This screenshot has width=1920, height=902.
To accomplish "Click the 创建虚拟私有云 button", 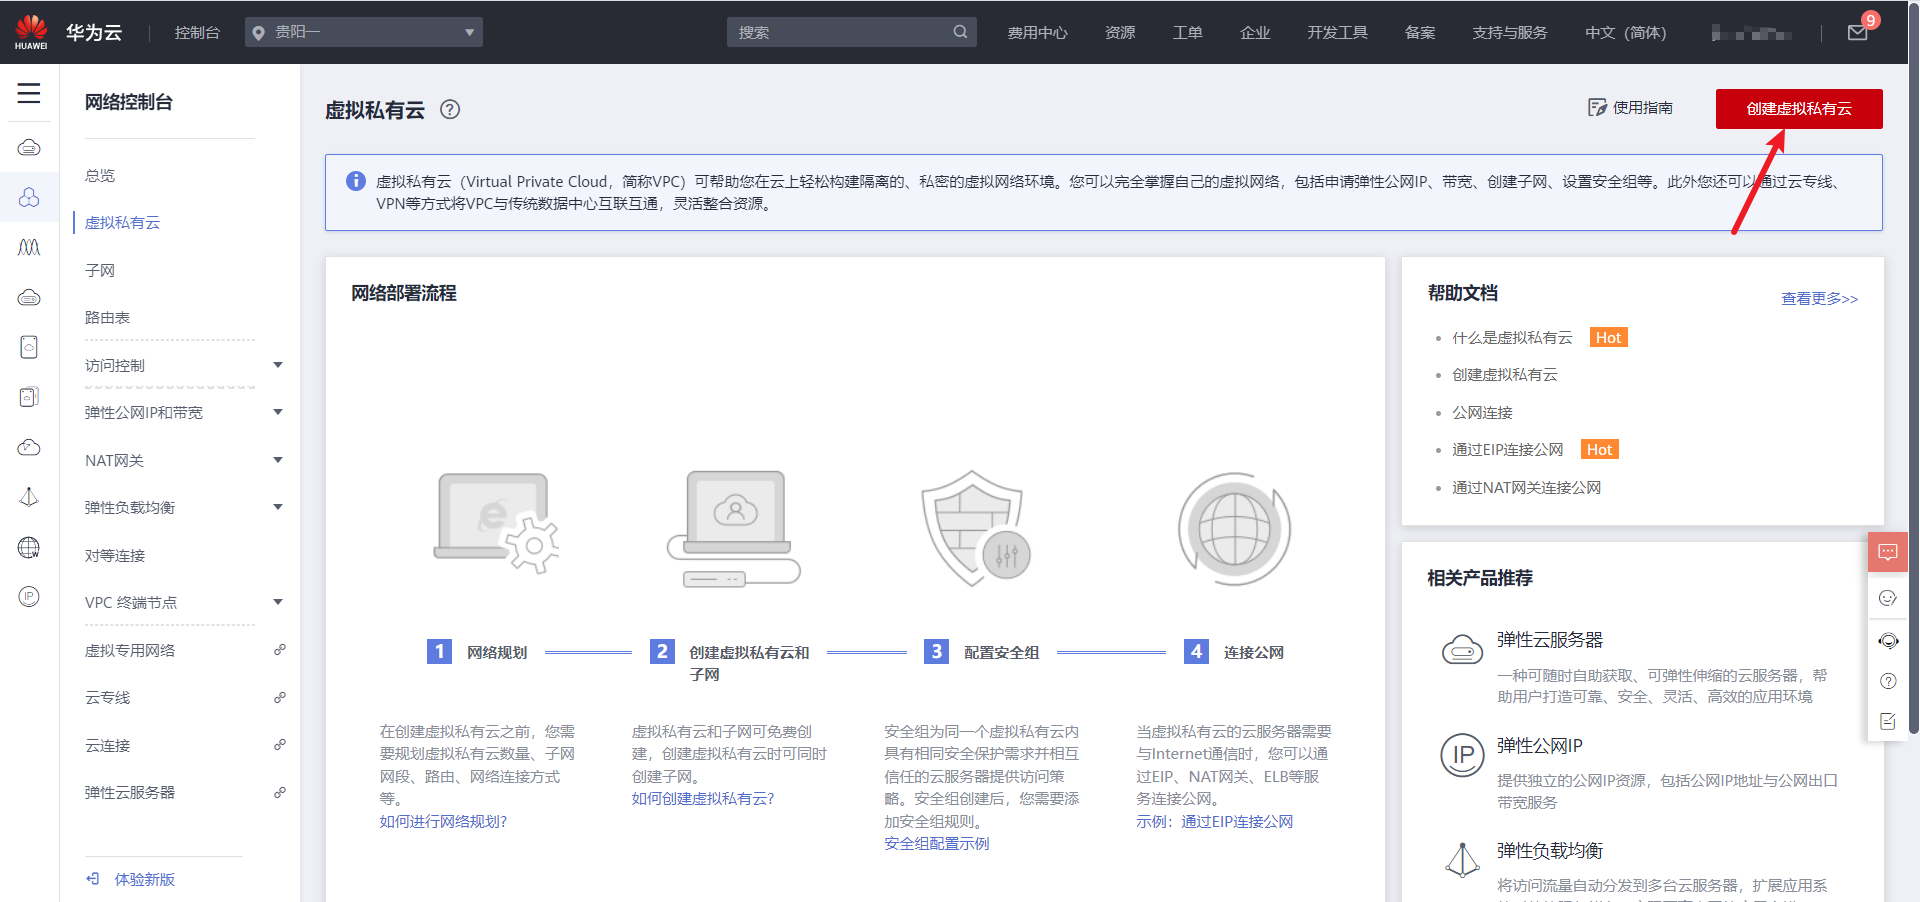I will [1799, 109].
